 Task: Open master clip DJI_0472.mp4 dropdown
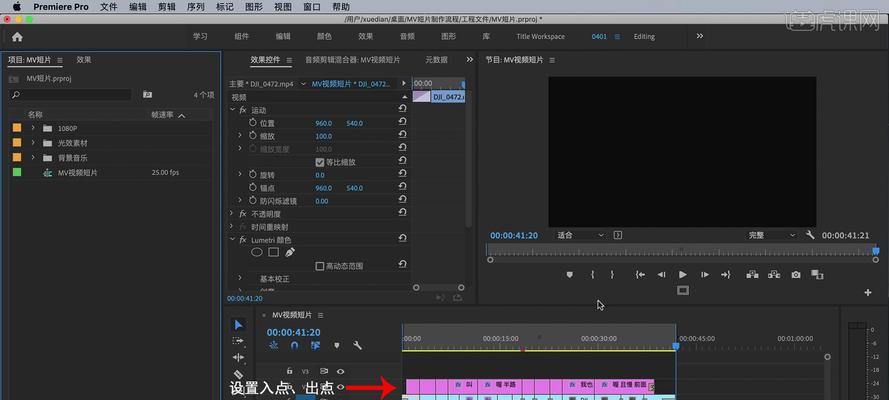coord(303,84)
